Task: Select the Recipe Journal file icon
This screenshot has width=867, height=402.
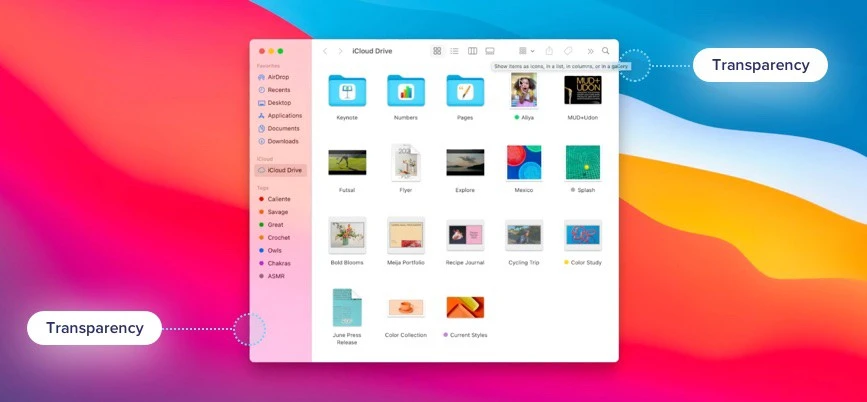Action: [x=465, y=235]
